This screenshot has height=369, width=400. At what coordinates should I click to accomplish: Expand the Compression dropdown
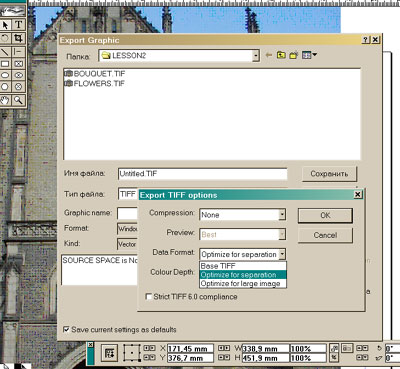pos(282,214)
